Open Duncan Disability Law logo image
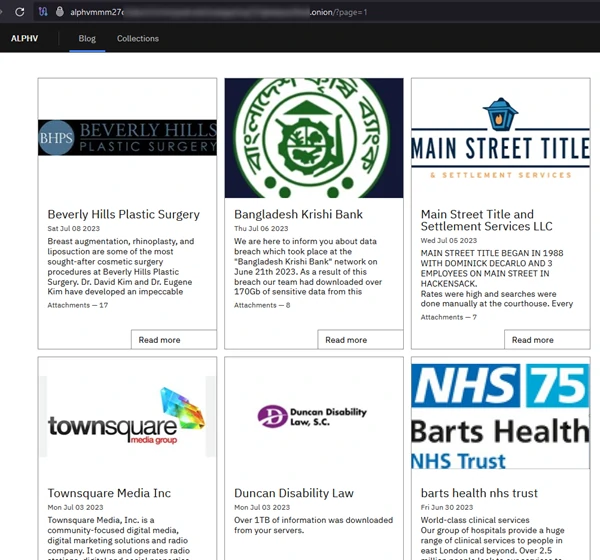This screenshot has width=600, height=560. (x=312, y=416)
